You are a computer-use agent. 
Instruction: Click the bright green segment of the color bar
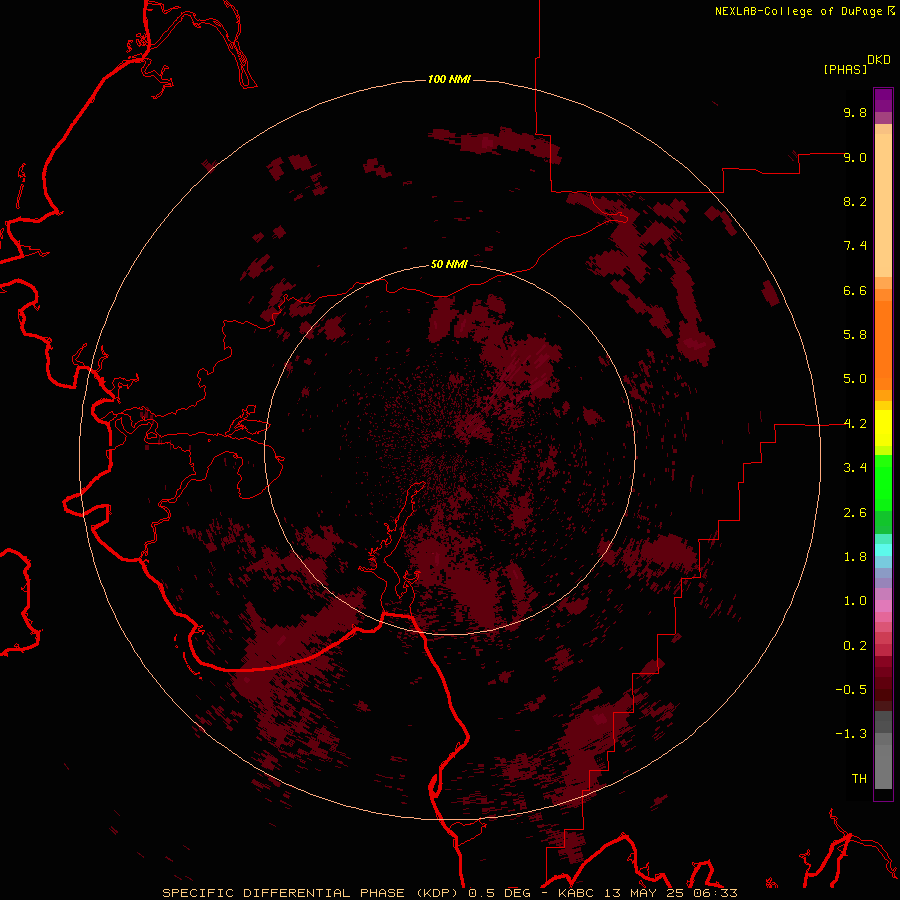pos(883,482)
